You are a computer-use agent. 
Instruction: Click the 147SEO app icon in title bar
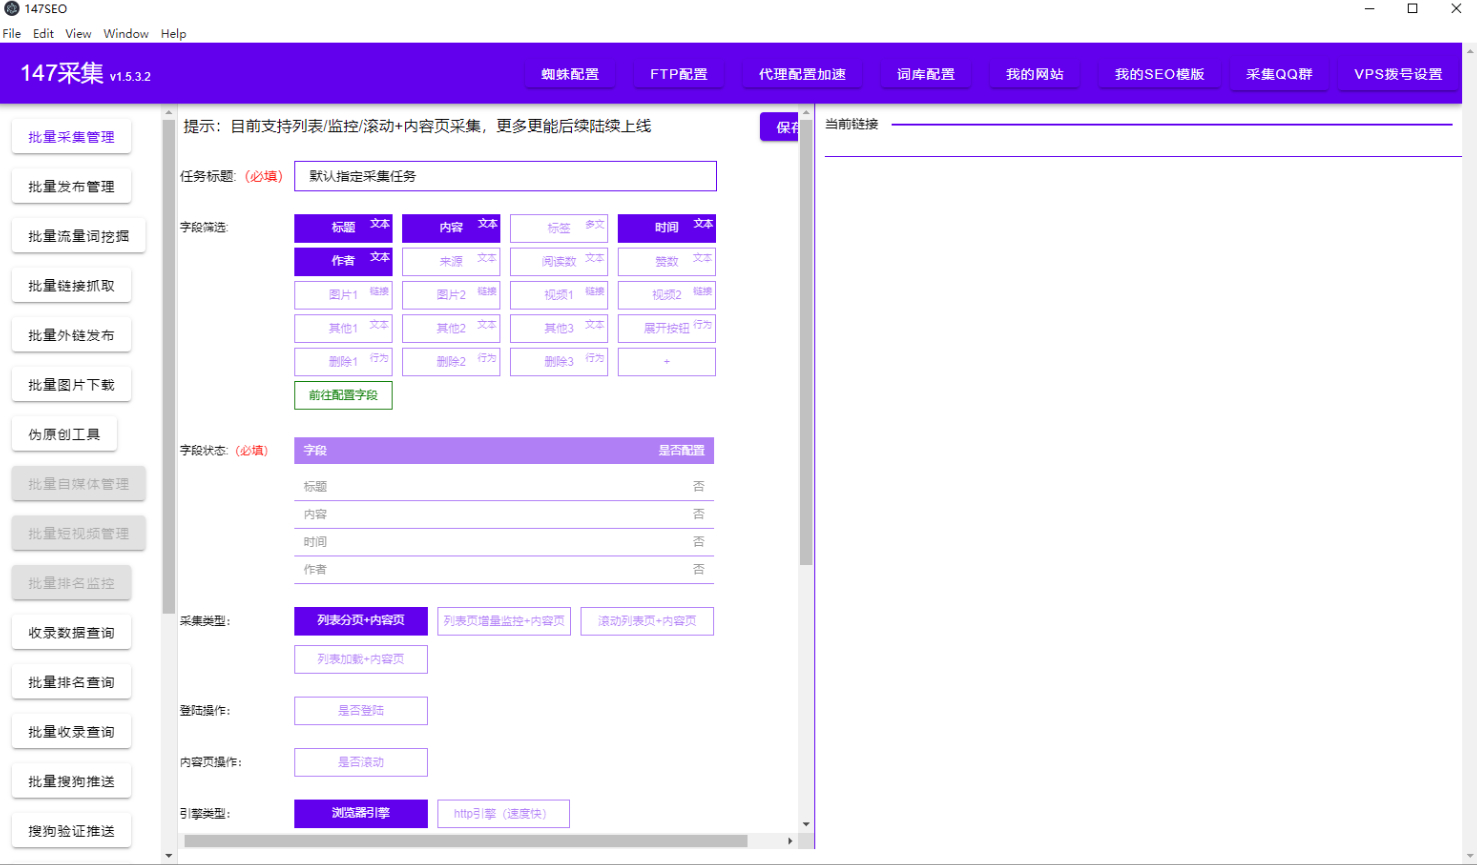12,8
